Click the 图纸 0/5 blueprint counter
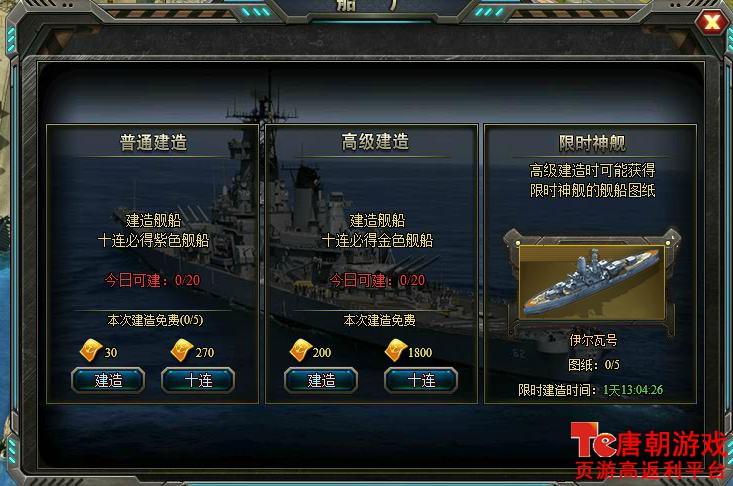The width and height of the screenshot is (733, 486). pyautogui.click(x=594, y=364)
